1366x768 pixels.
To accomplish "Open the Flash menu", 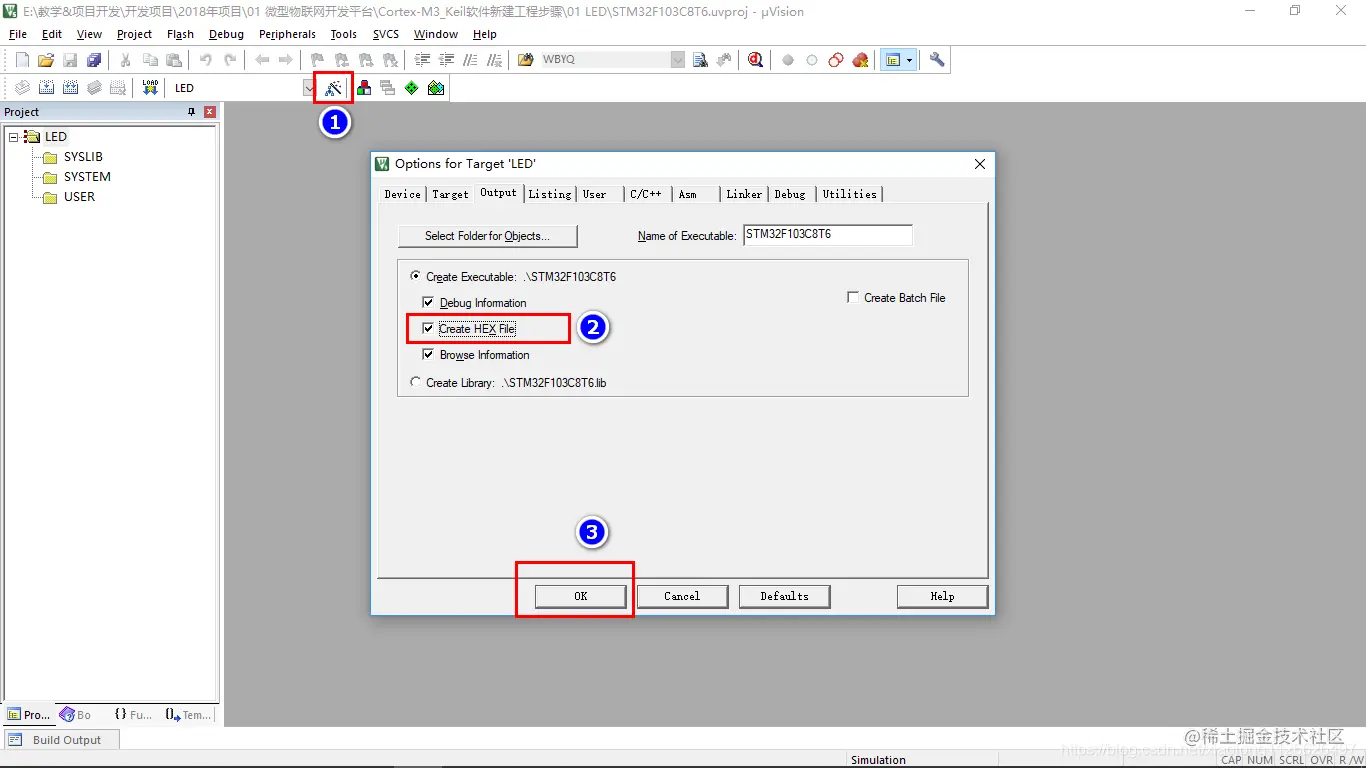I will [181, 34].
